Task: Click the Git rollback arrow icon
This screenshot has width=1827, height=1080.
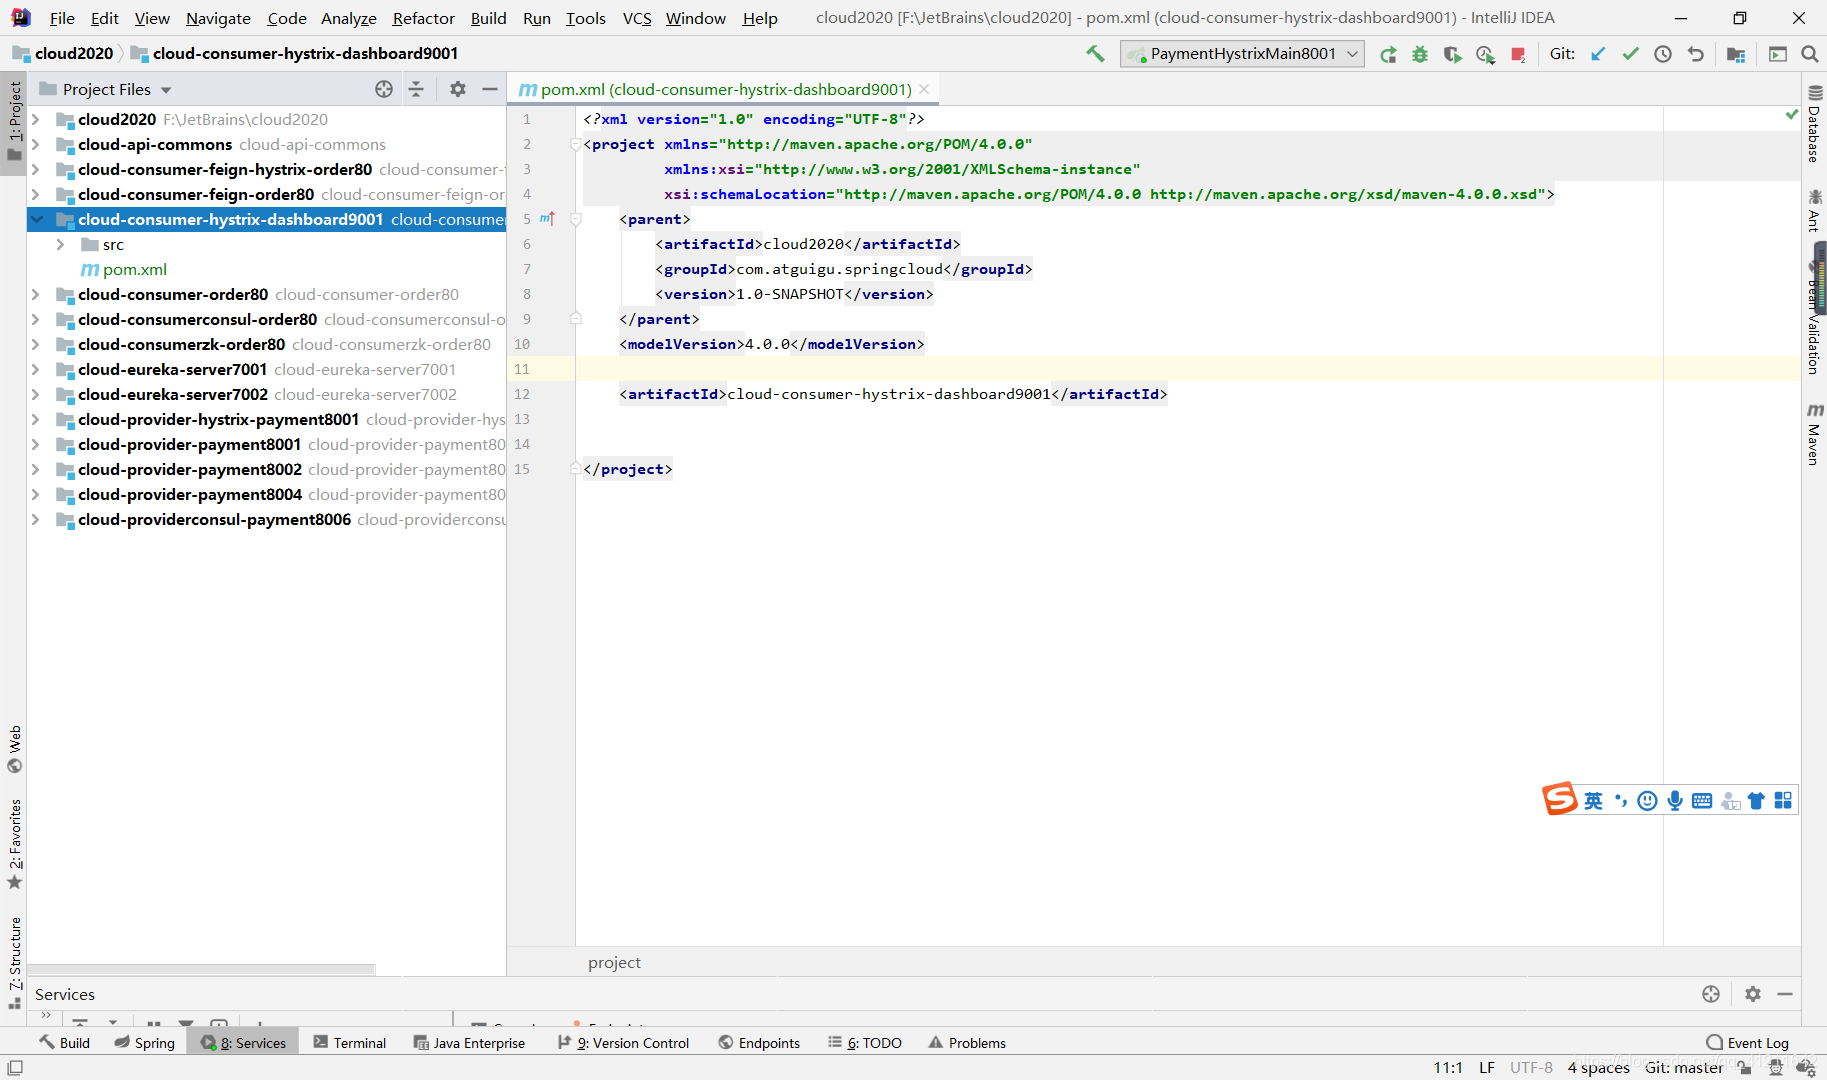Action: 1696,54
